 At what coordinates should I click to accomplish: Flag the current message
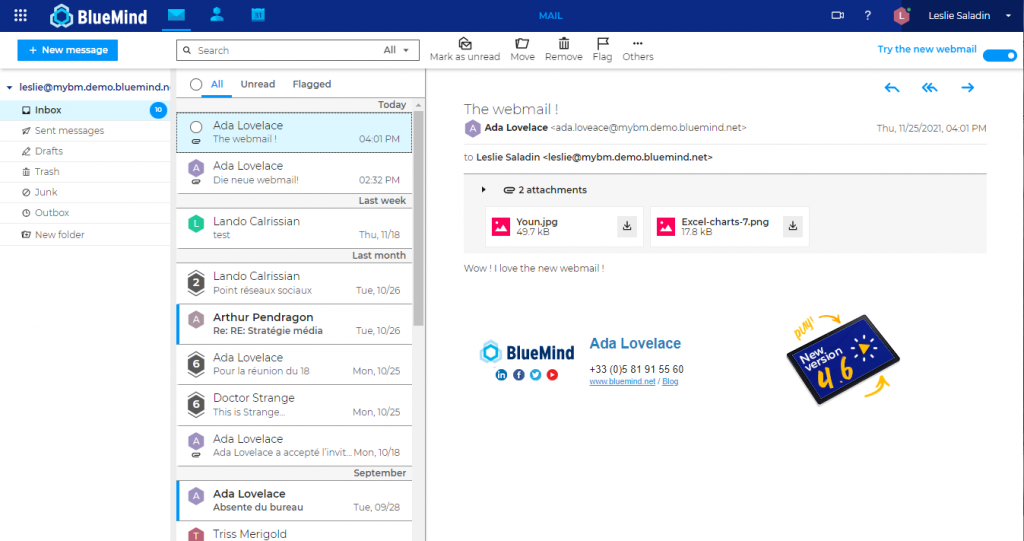pos(602,44)
